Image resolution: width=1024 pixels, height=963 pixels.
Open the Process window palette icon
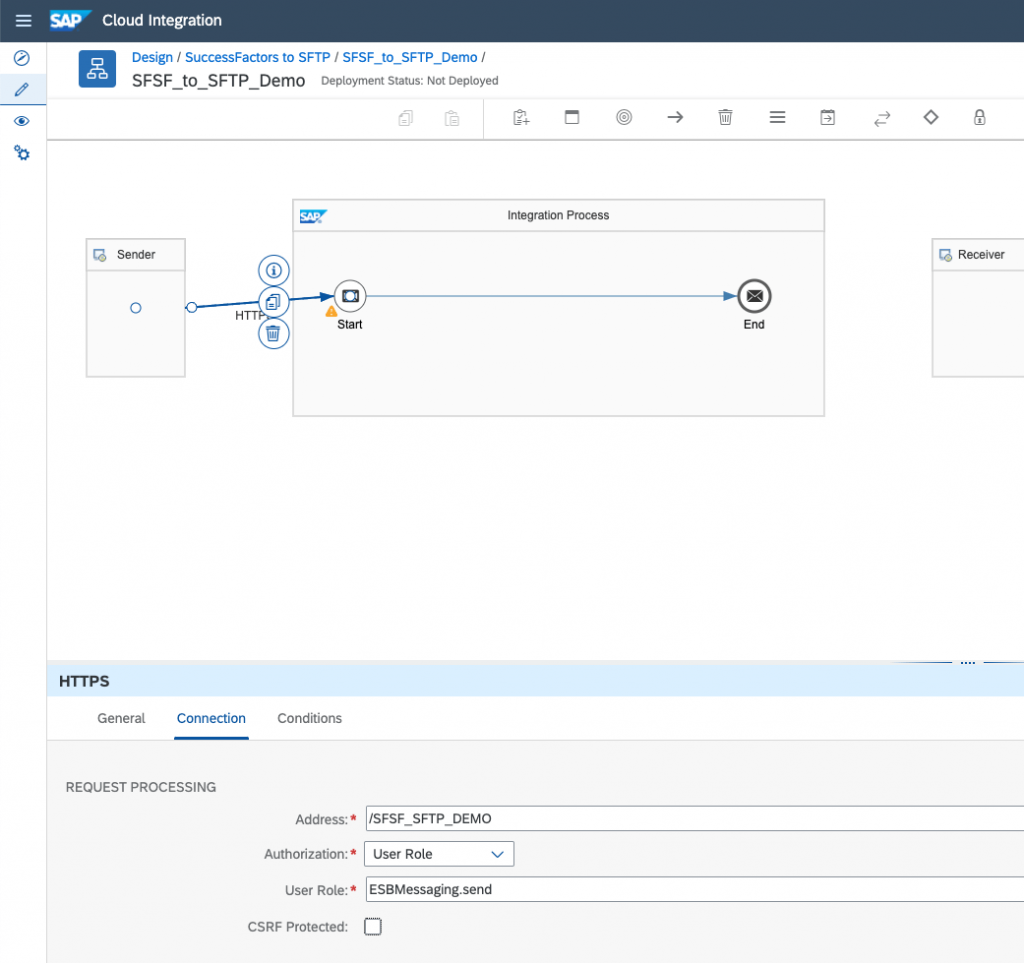[x=572, y=117]
